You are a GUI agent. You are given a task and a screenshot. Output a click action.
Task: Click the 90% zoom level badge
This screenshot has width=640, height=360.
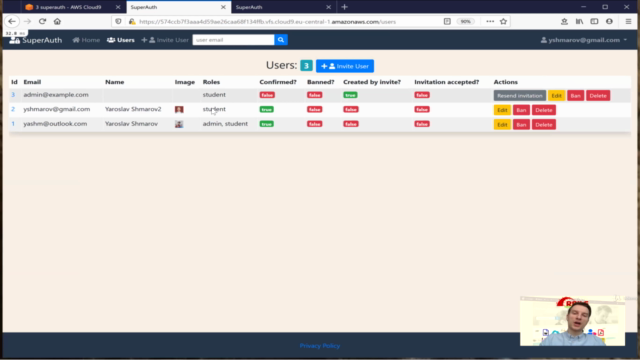pos(465,21)
